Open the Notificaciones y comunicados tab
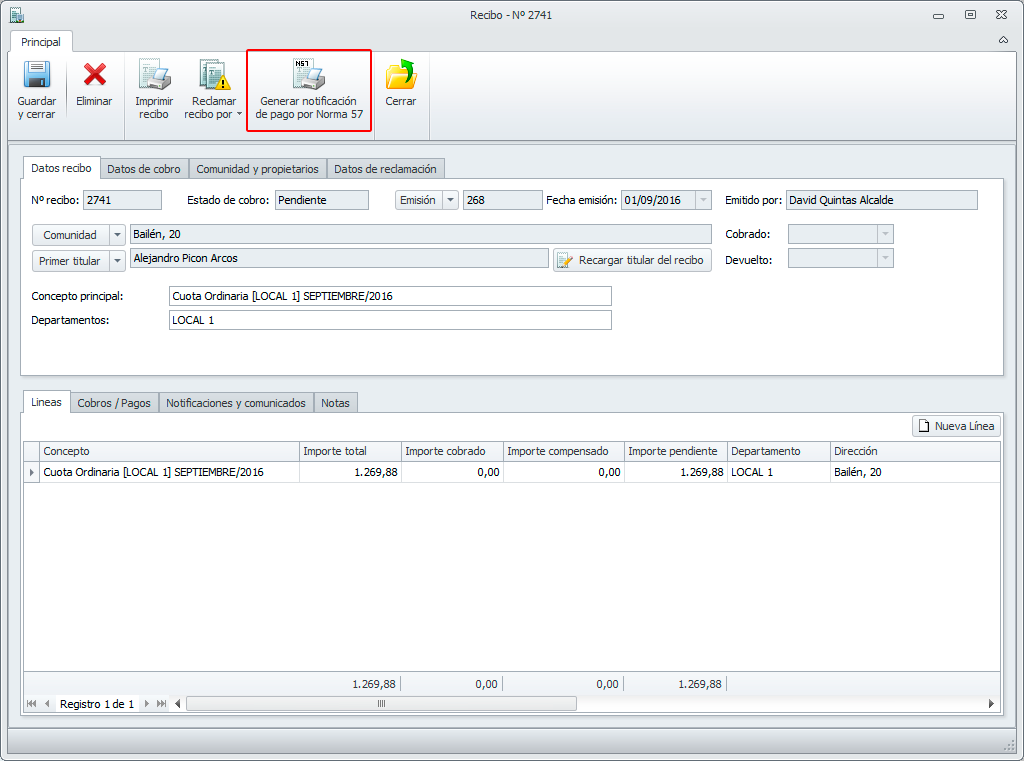 coord(236,403)
